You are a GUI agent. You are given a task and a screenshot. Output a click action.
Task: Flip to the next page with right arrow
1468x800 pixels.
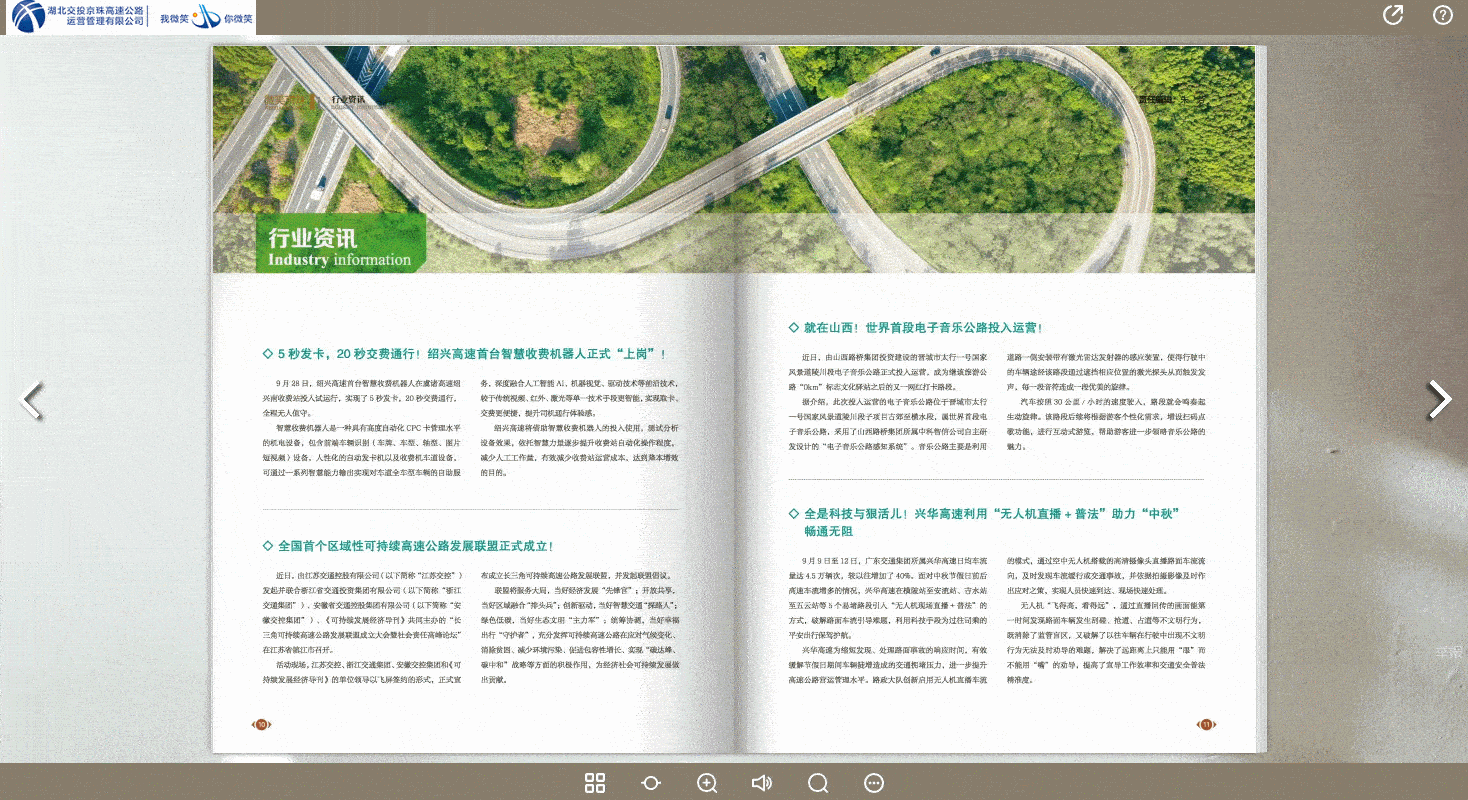pyautogui.click(x=1440, y=399)
